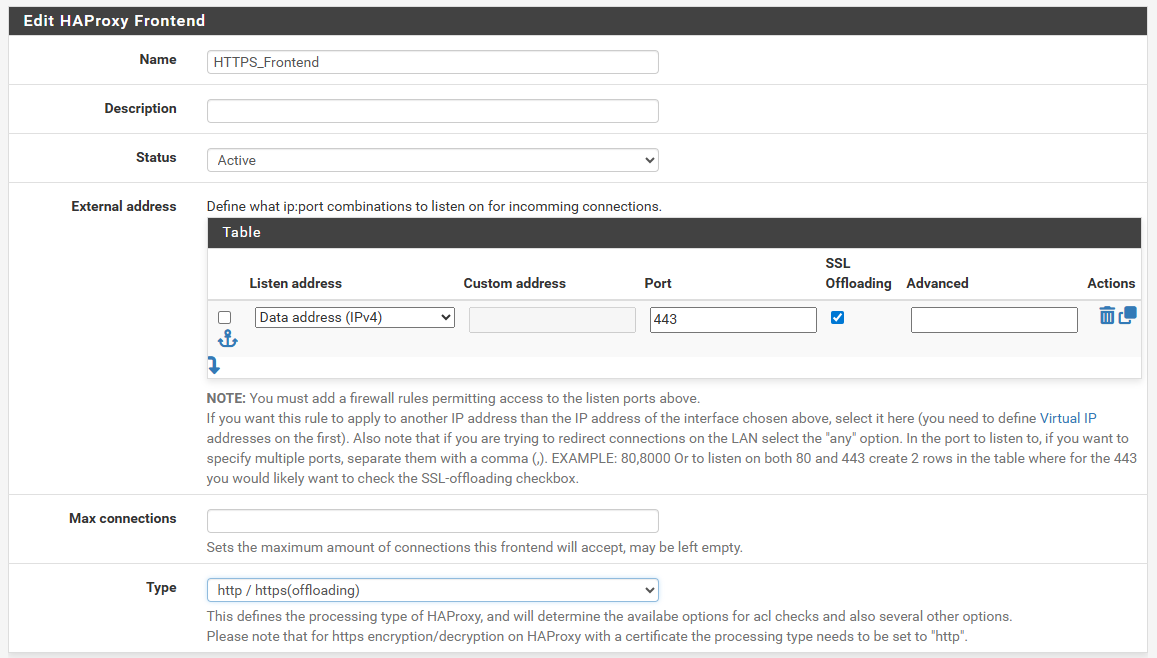Click the Listen address column header
Viewport: 1157px width, 658px height.
(295, 283)
